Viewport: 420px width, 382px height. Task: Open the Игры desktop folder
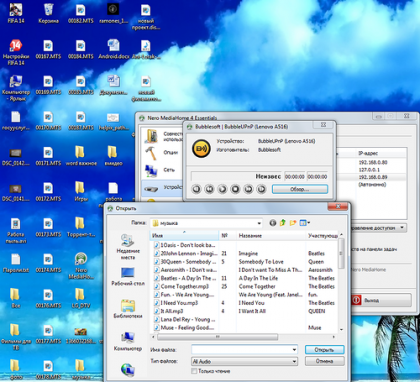[x=81, y=191]
